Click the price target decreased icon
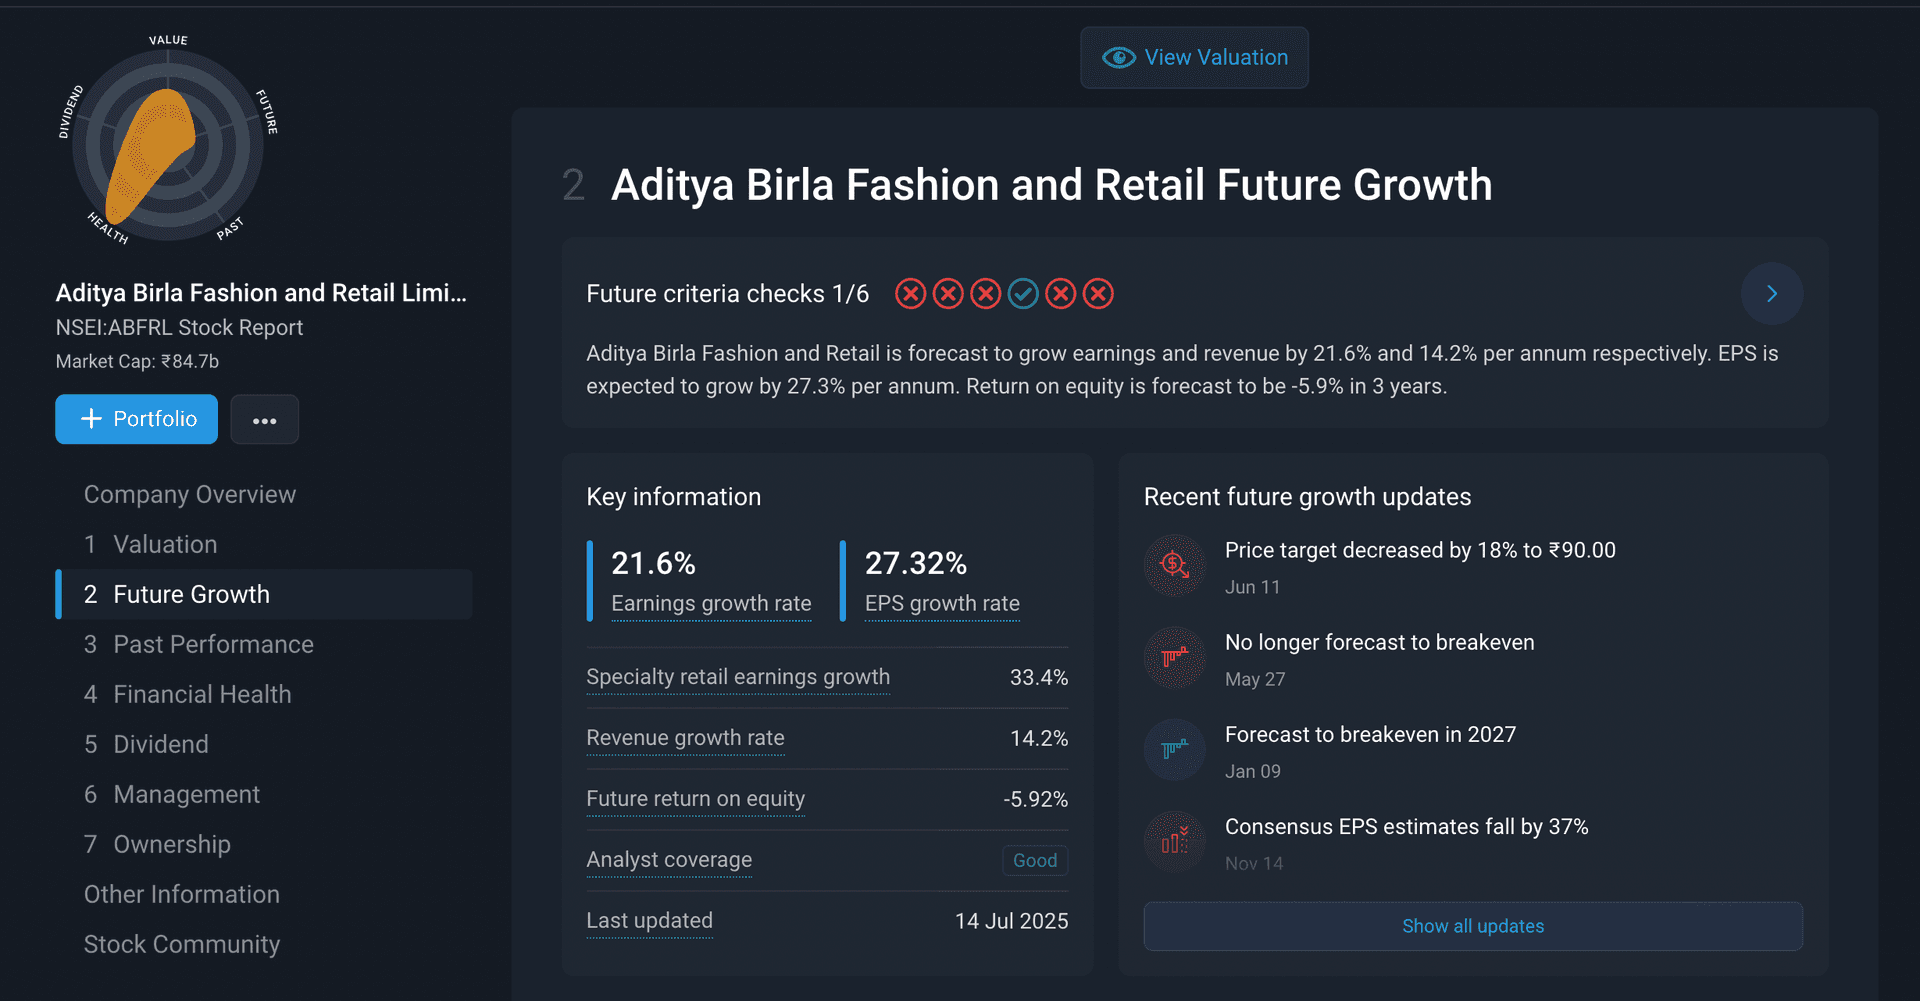This screenshot has width=1920, height=1001. point(1175,565)
